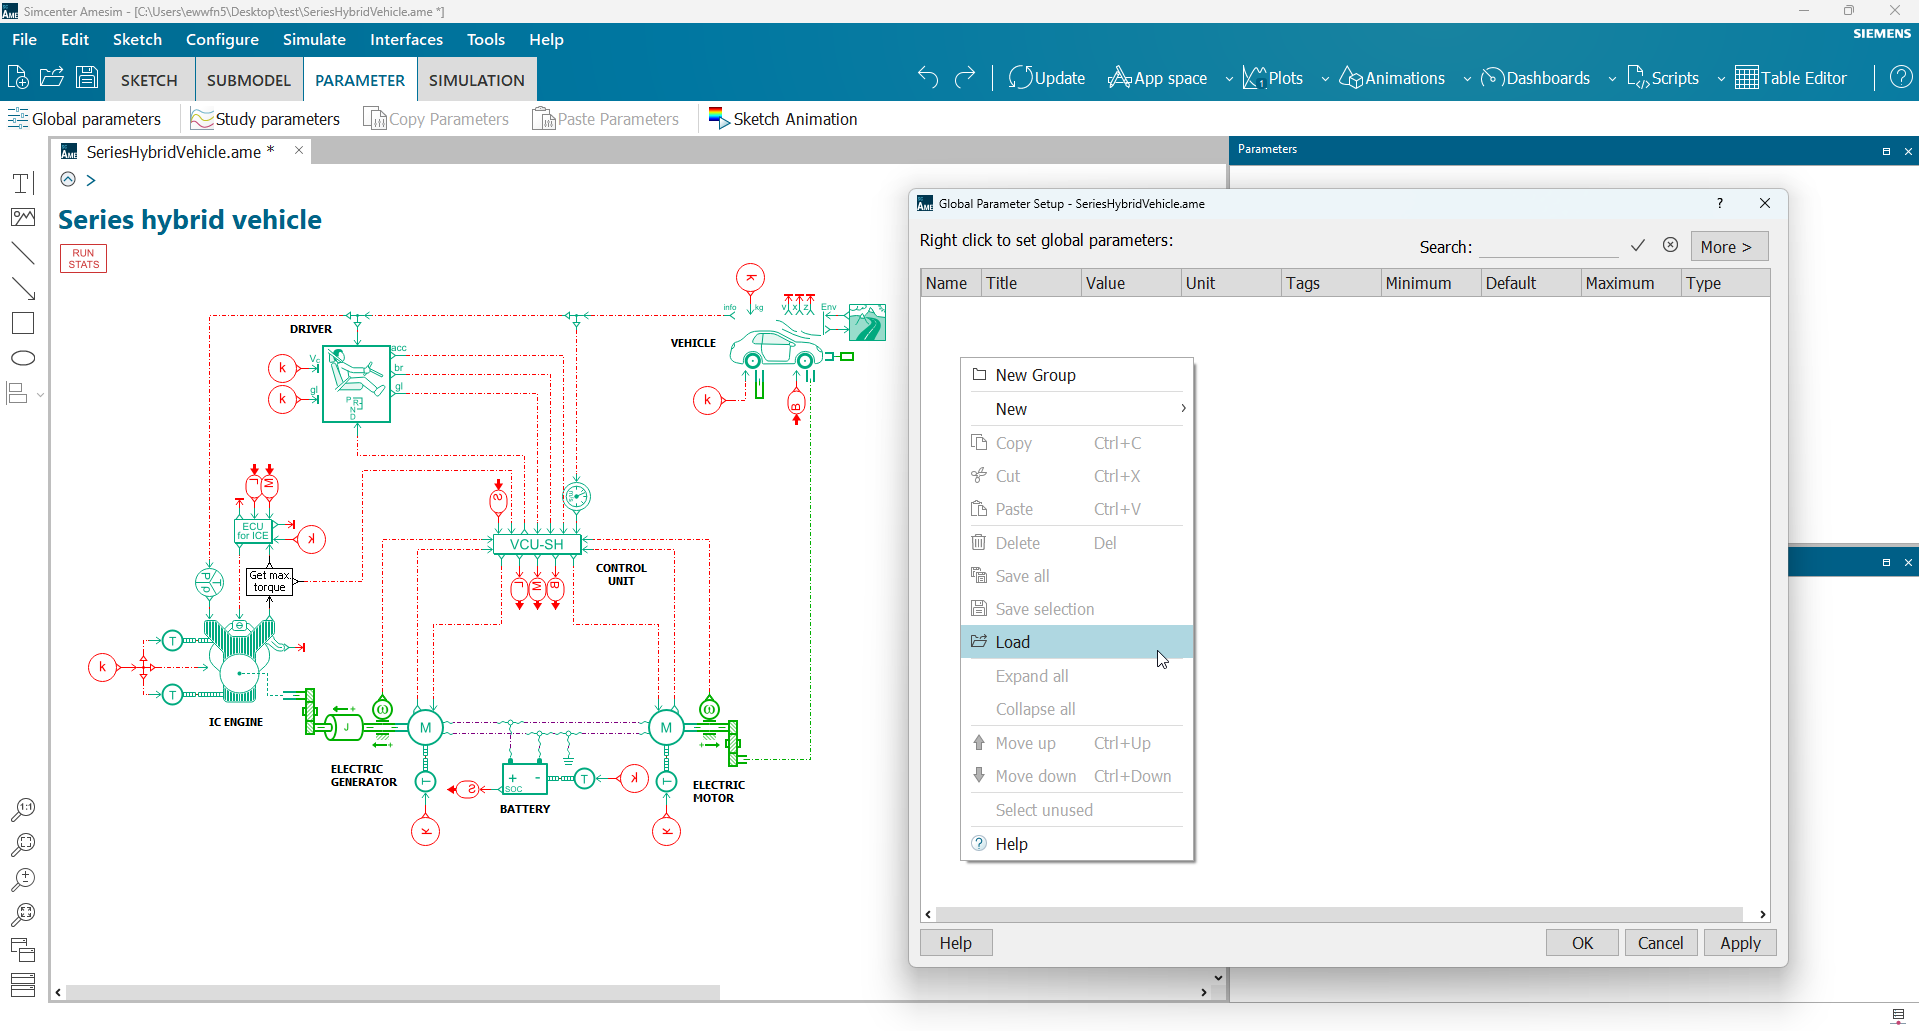Close the SeriesHybridVehicle.ame tab
Screen dimensions: 1919x1031
298,151
